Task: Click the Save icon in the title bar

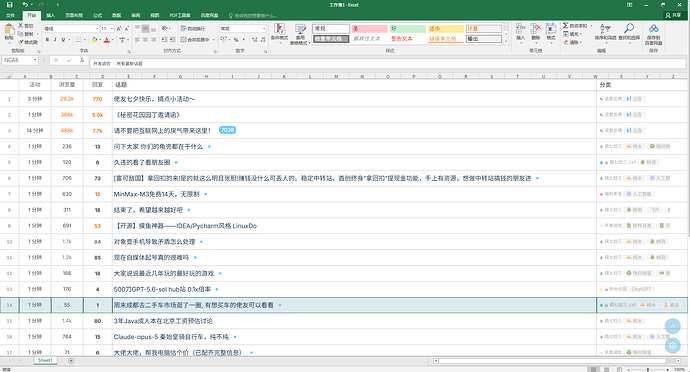Action: coord(9,5)
